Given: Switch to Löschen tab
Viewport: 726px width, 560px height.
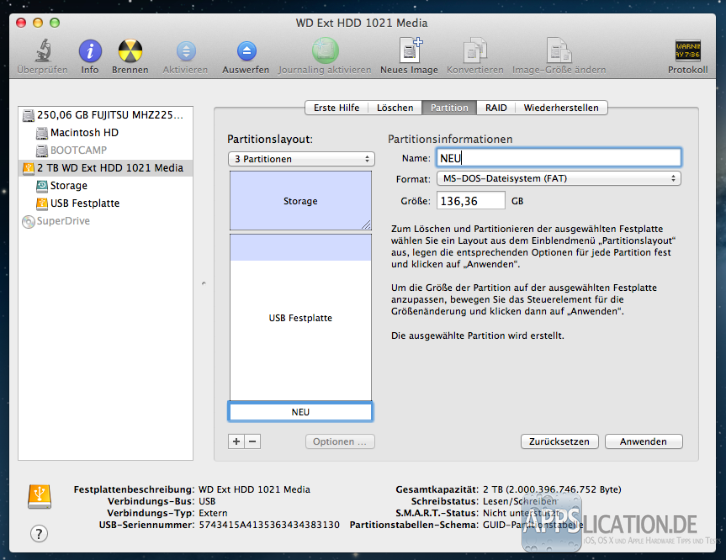Looking at the screenshot, I should point(395,107).
